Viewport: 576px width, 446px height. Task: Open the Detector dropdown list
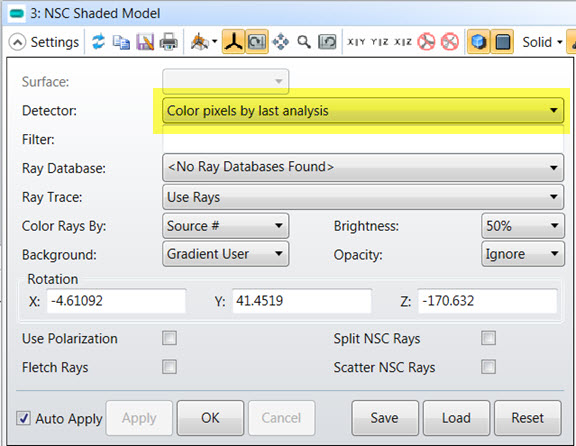(363, 110)
